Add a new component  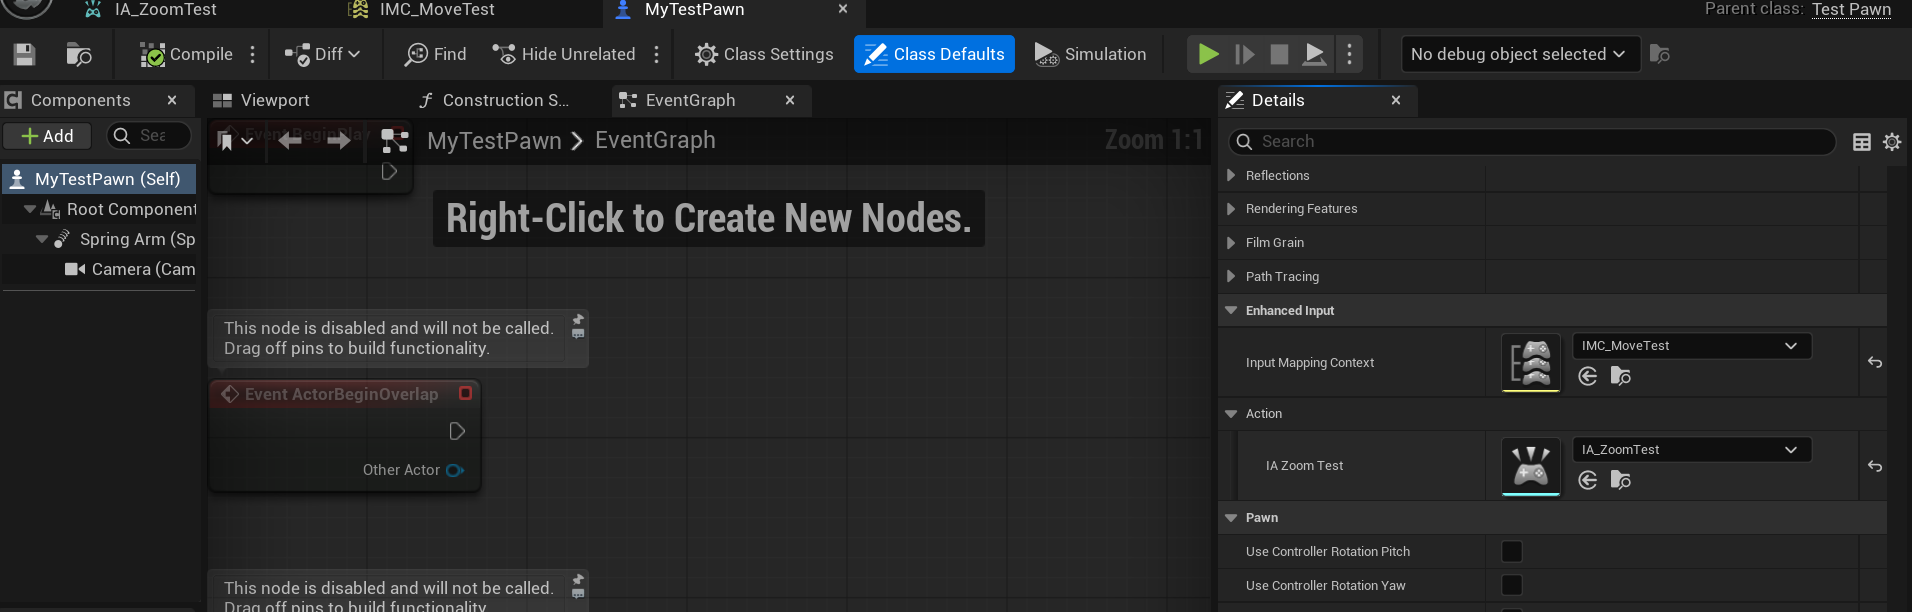(x=47, y=136)
